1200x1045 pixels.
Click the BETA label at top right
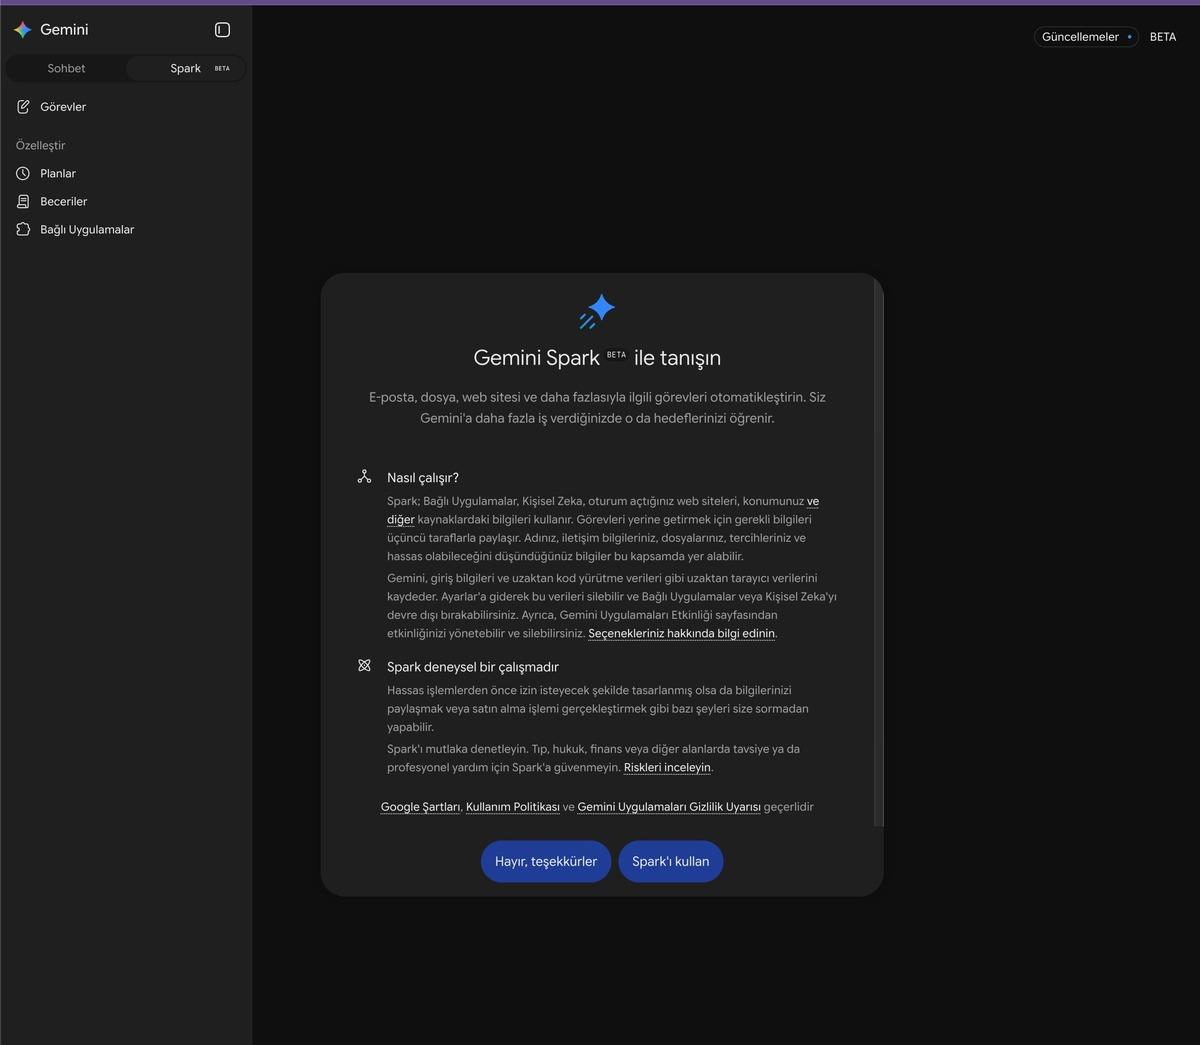[1163, 37]
